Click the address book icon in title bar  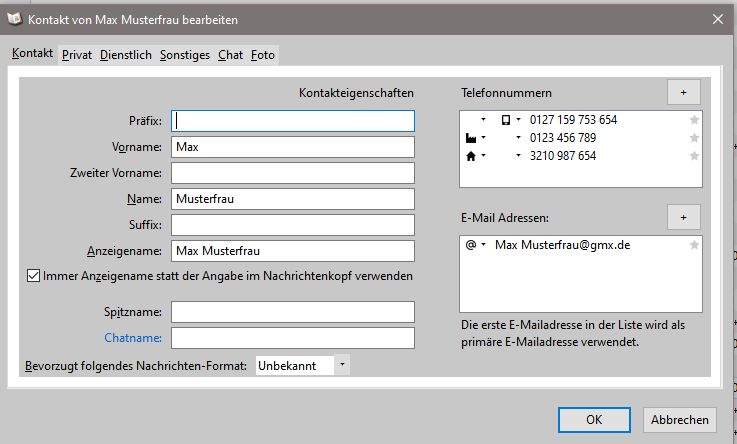point(15,19)
